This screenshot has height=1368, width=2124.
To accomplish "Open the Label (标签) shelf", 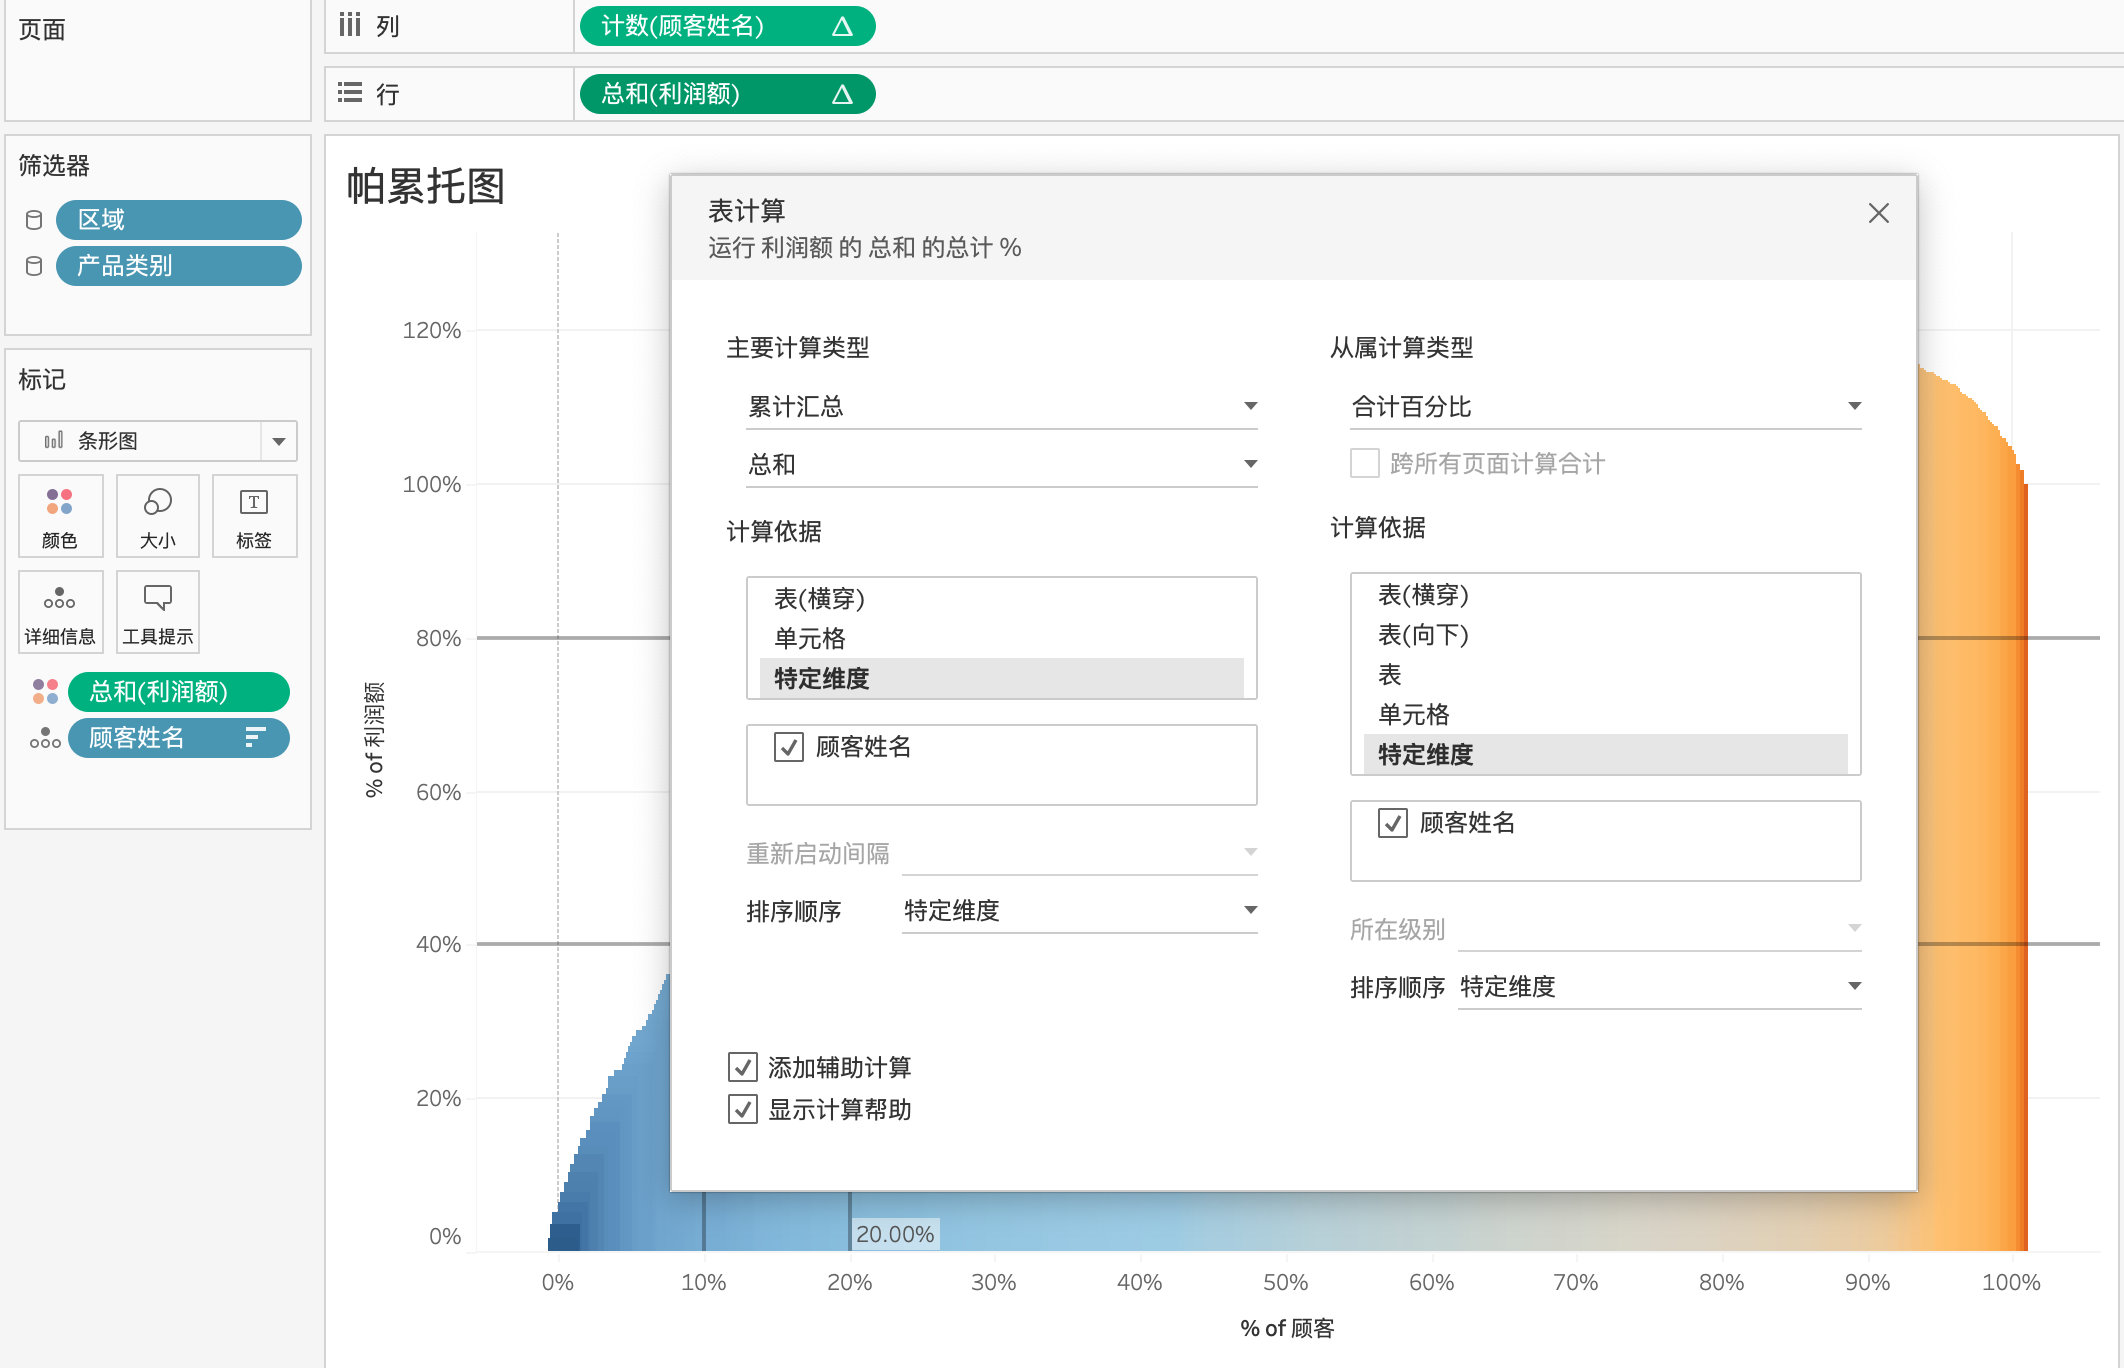I will pos(254,516).
